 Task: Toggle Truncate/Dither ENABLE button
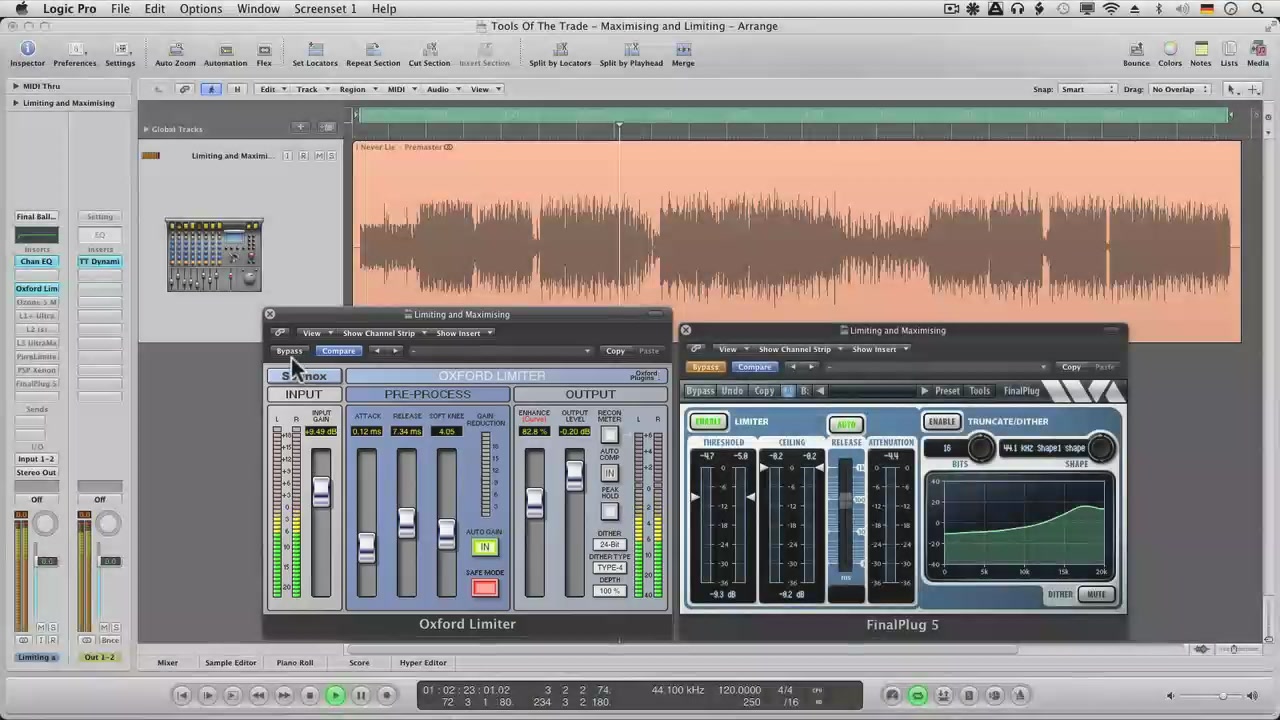tap(942, 422)
